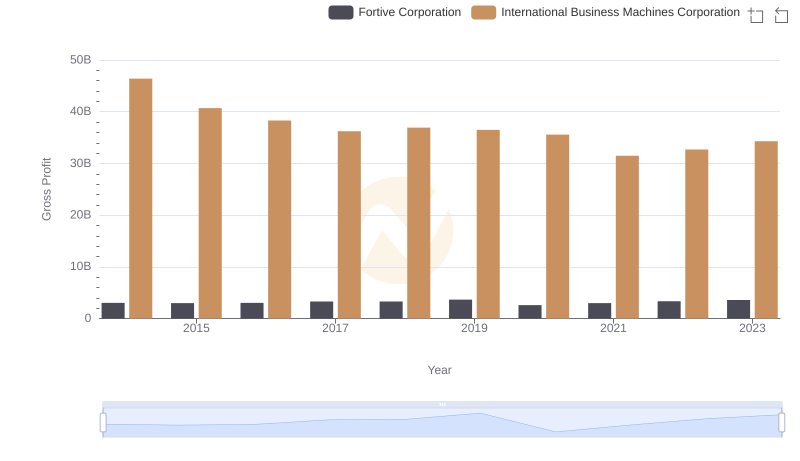Click the Gross Profit axis title
The width and height of the screenshot is (800, 461).
pos(46,189)
